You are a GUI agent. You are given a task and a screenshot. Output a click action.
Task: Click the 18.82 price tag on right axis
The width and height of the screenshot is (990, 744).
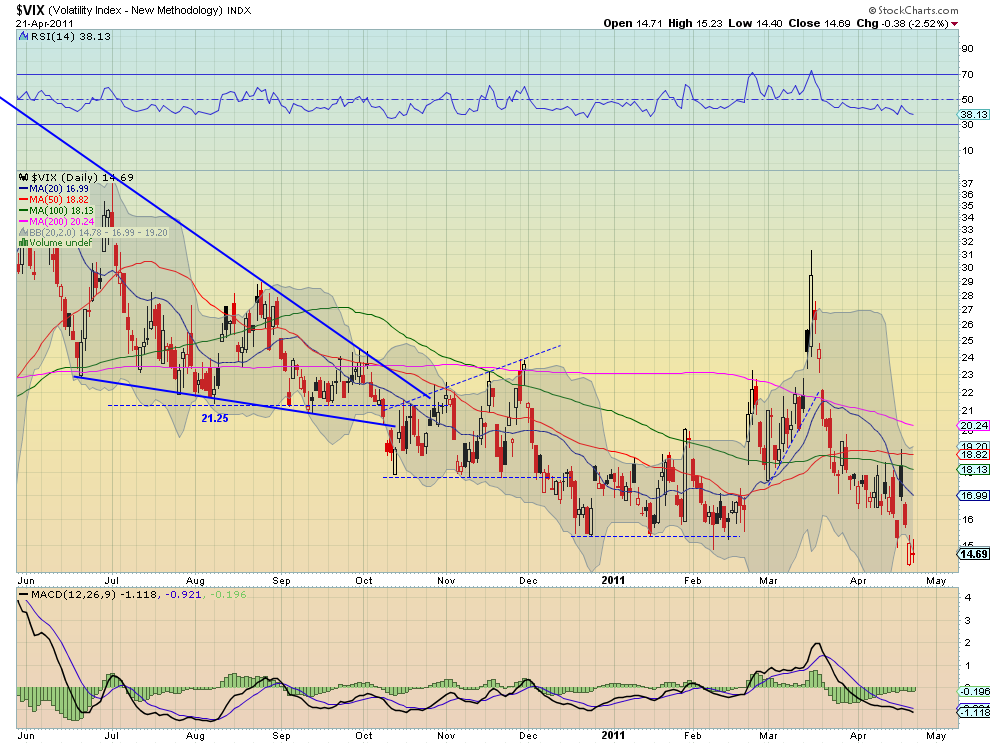[974, 455]
